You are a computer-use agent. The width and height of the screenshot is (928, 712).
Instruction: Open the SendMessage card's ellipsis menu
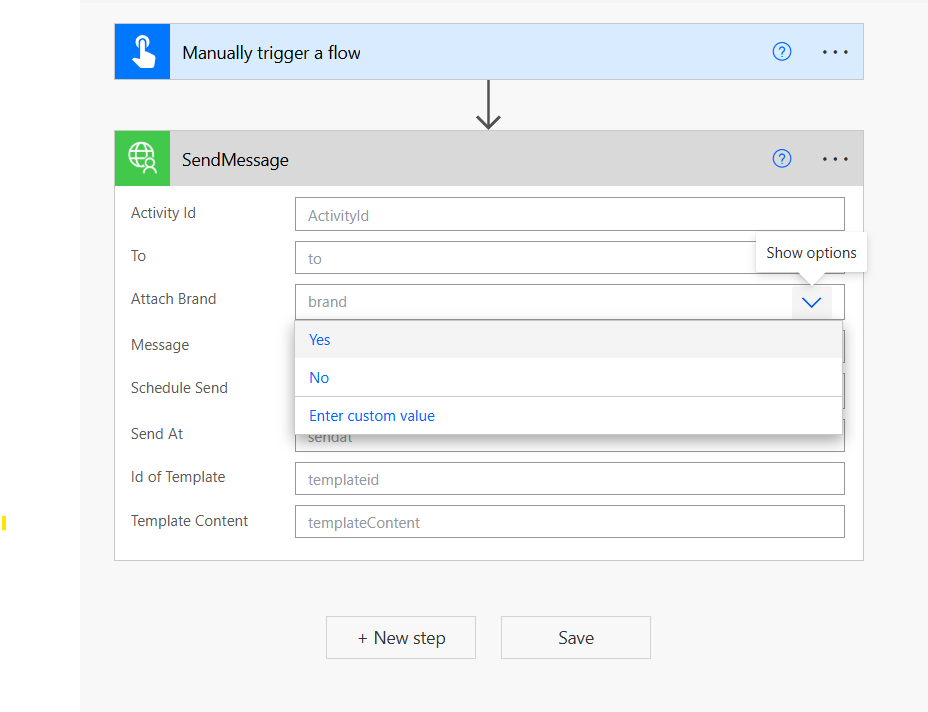point(835,159)
